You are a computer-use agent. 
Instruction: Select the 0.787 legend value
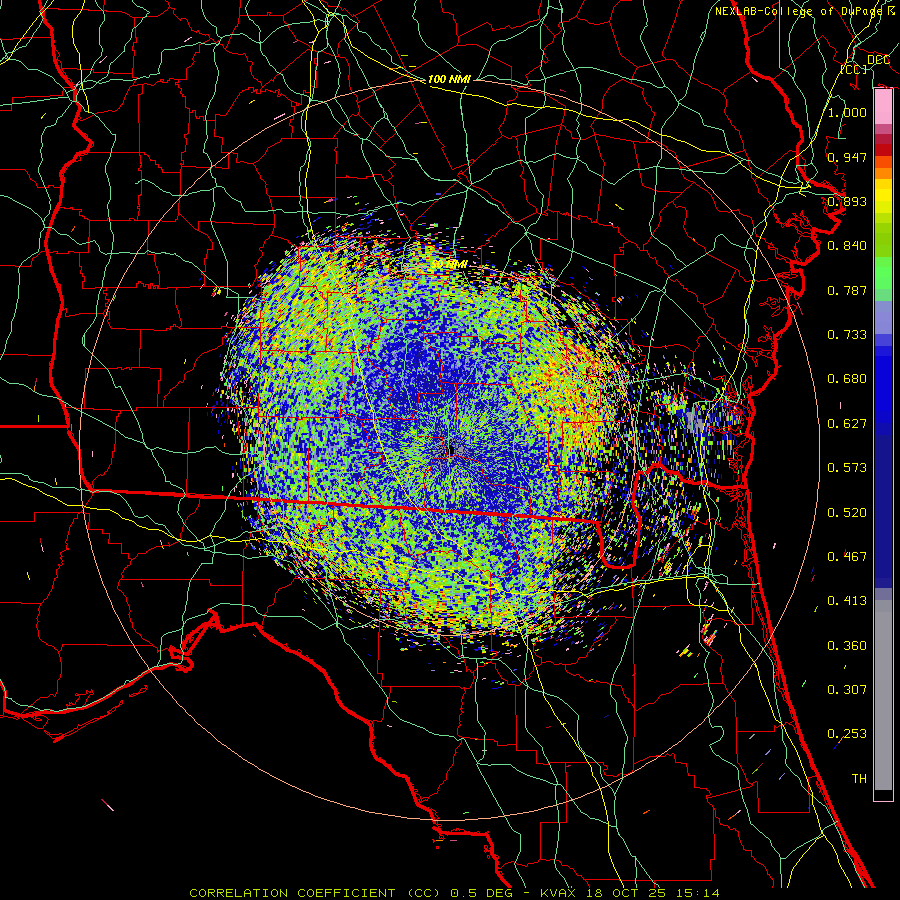click(847, 290)
